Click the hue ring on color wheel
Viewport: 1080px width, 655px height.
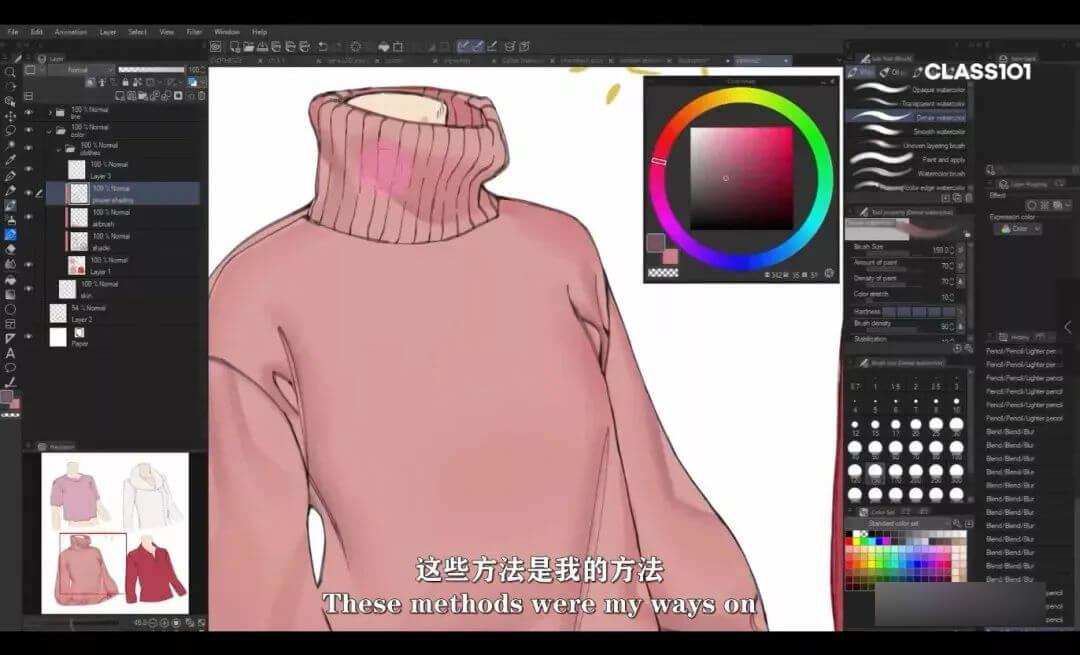click(x=740, y=95)
